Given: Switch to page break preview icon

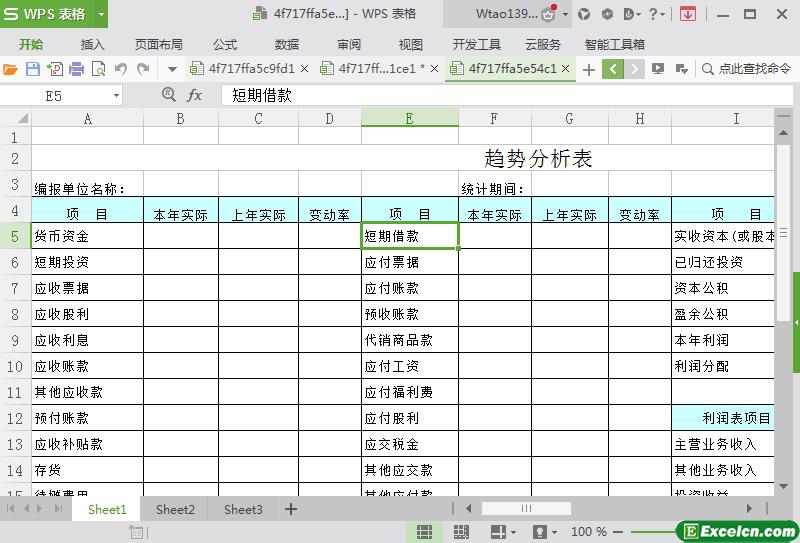Looking at the screenshot, I should pyautogui.click(x=461, y=532).
